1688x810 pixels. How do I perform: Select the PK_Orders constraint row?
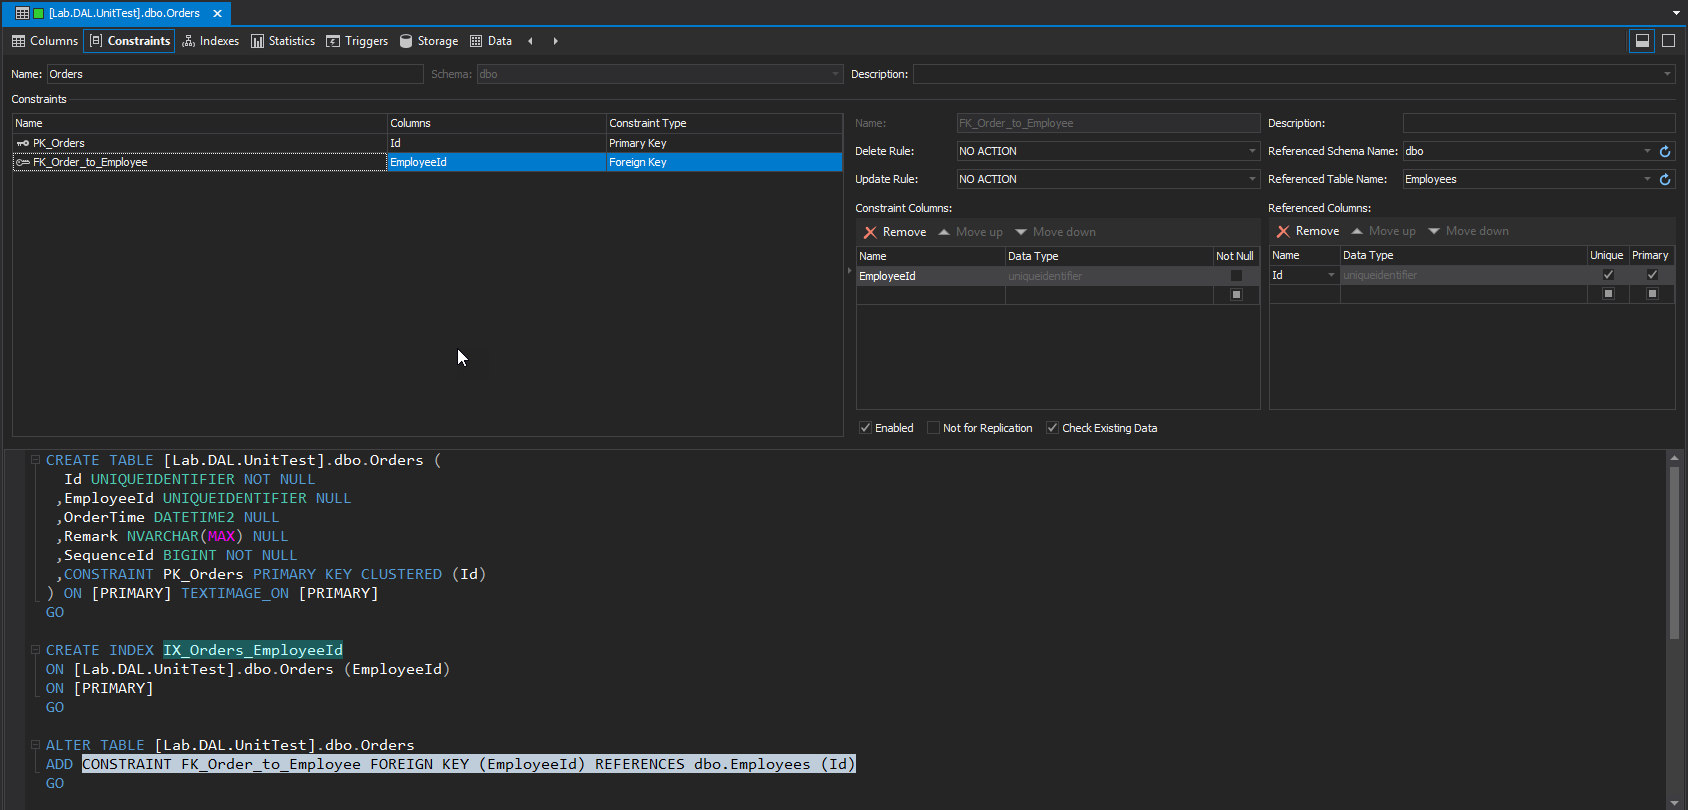tap(427, 143)
